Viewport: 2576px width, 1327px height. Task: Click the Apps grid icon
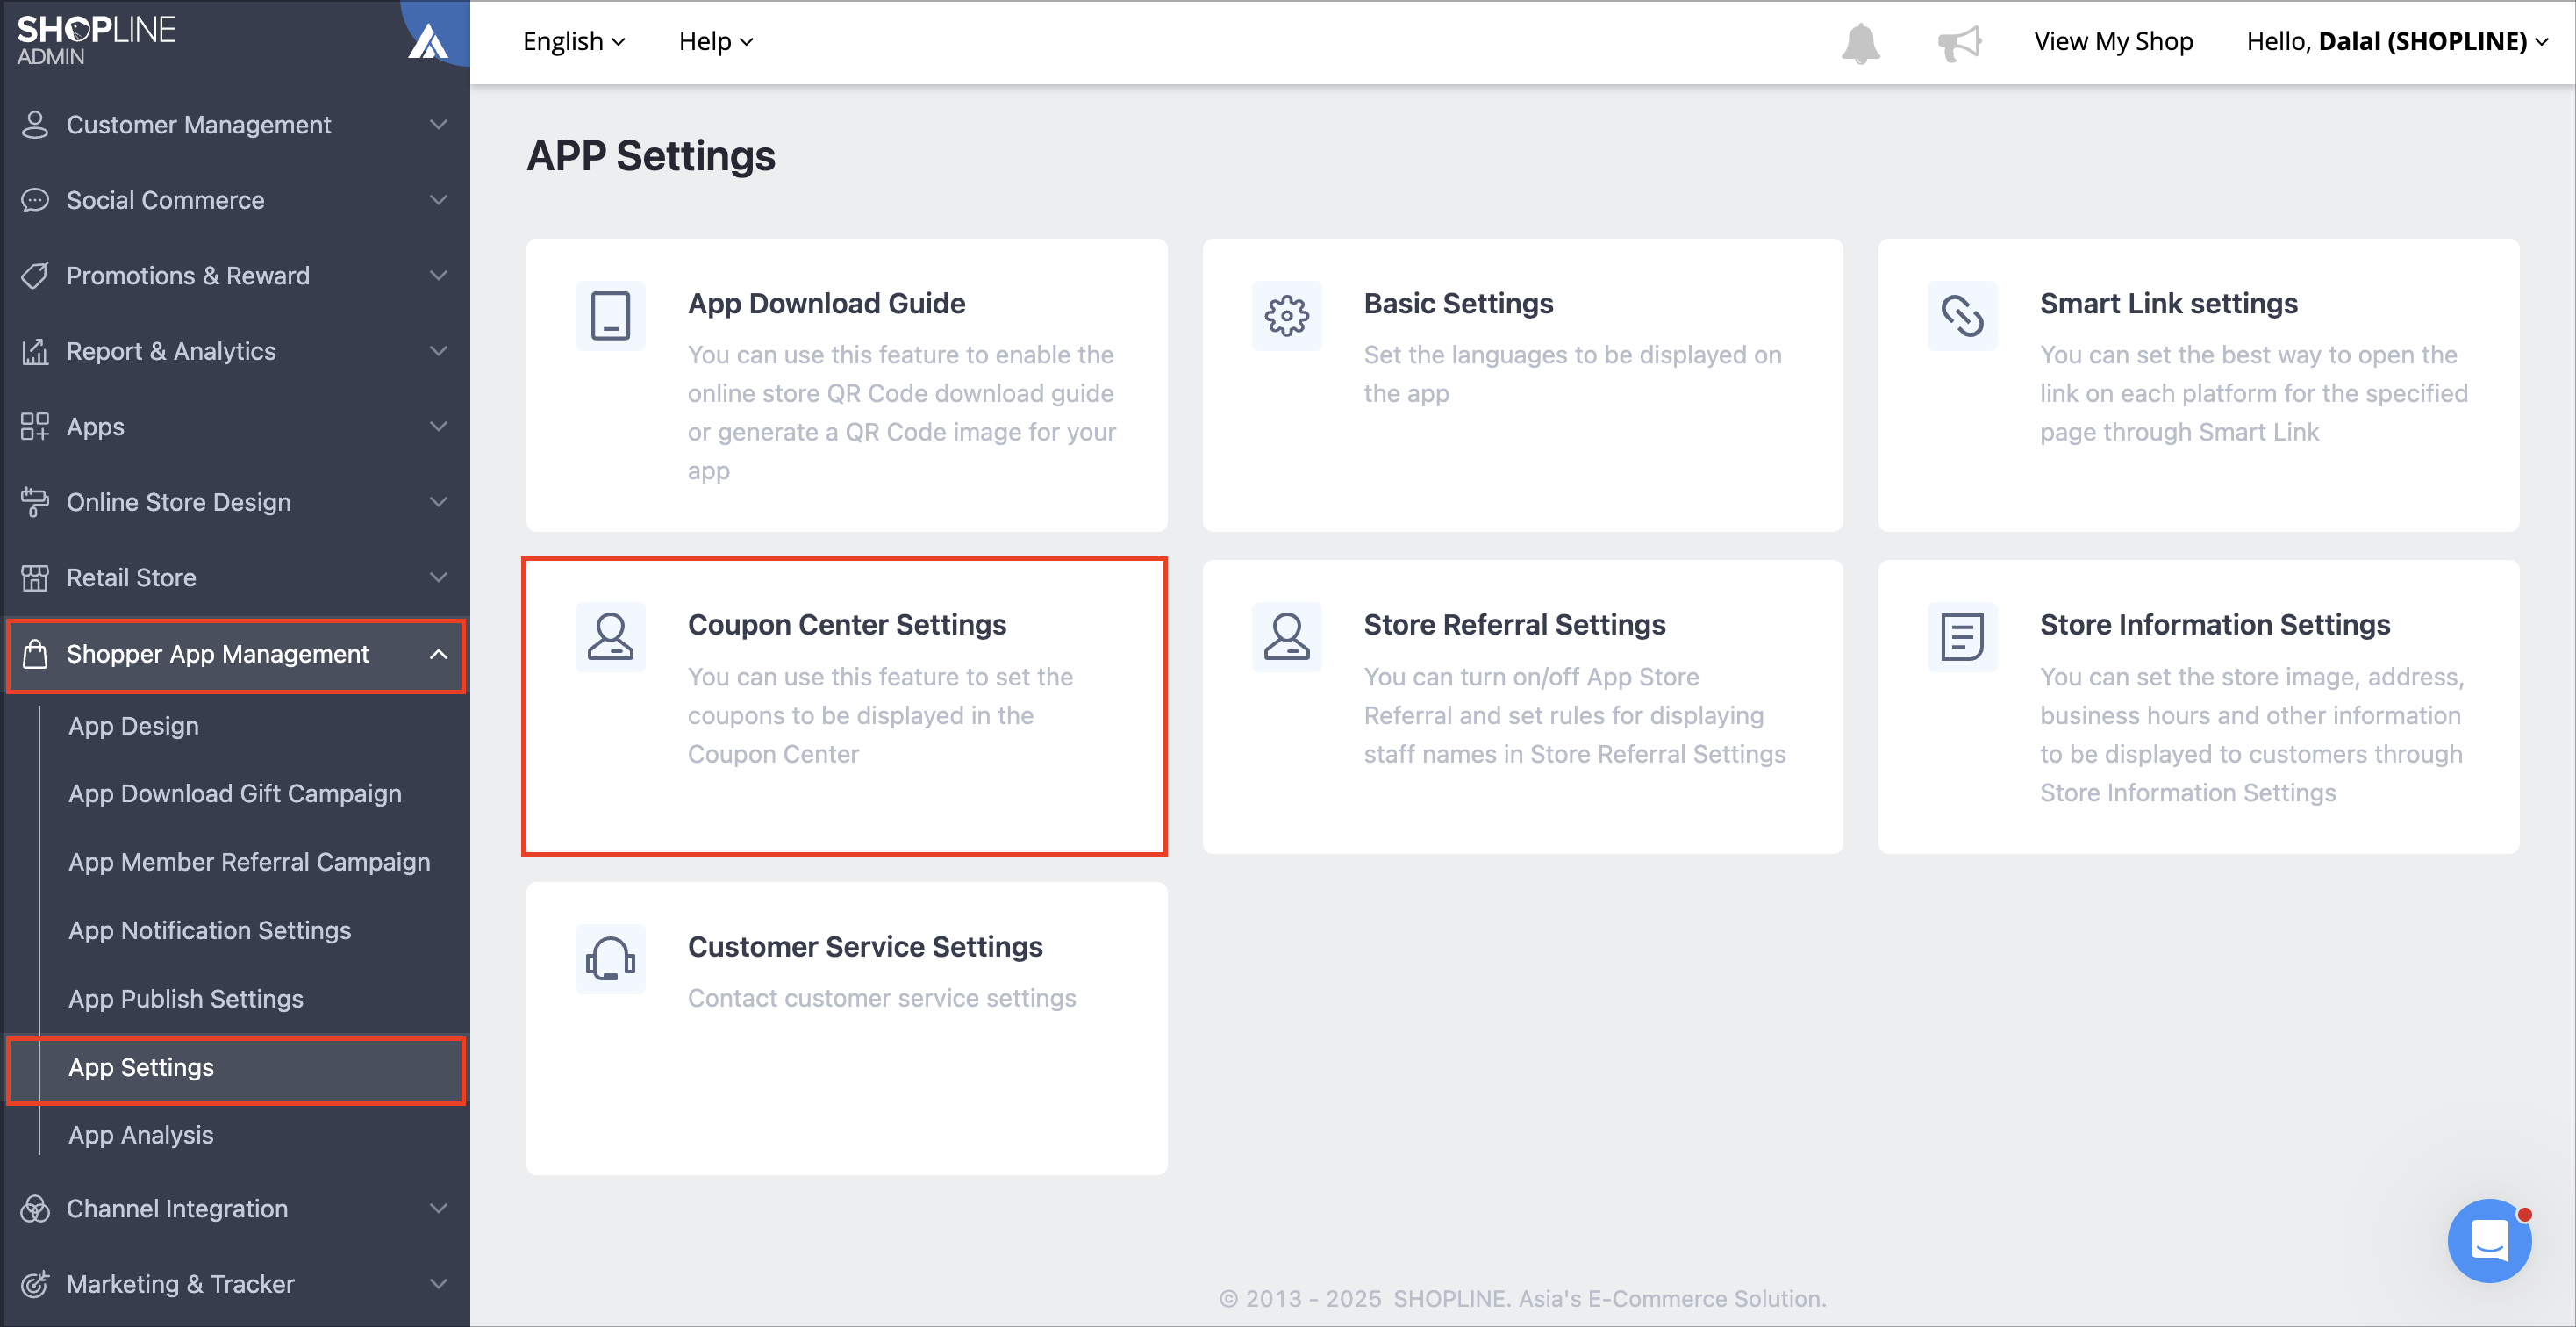pyautogui.click(x=35, y=426)
